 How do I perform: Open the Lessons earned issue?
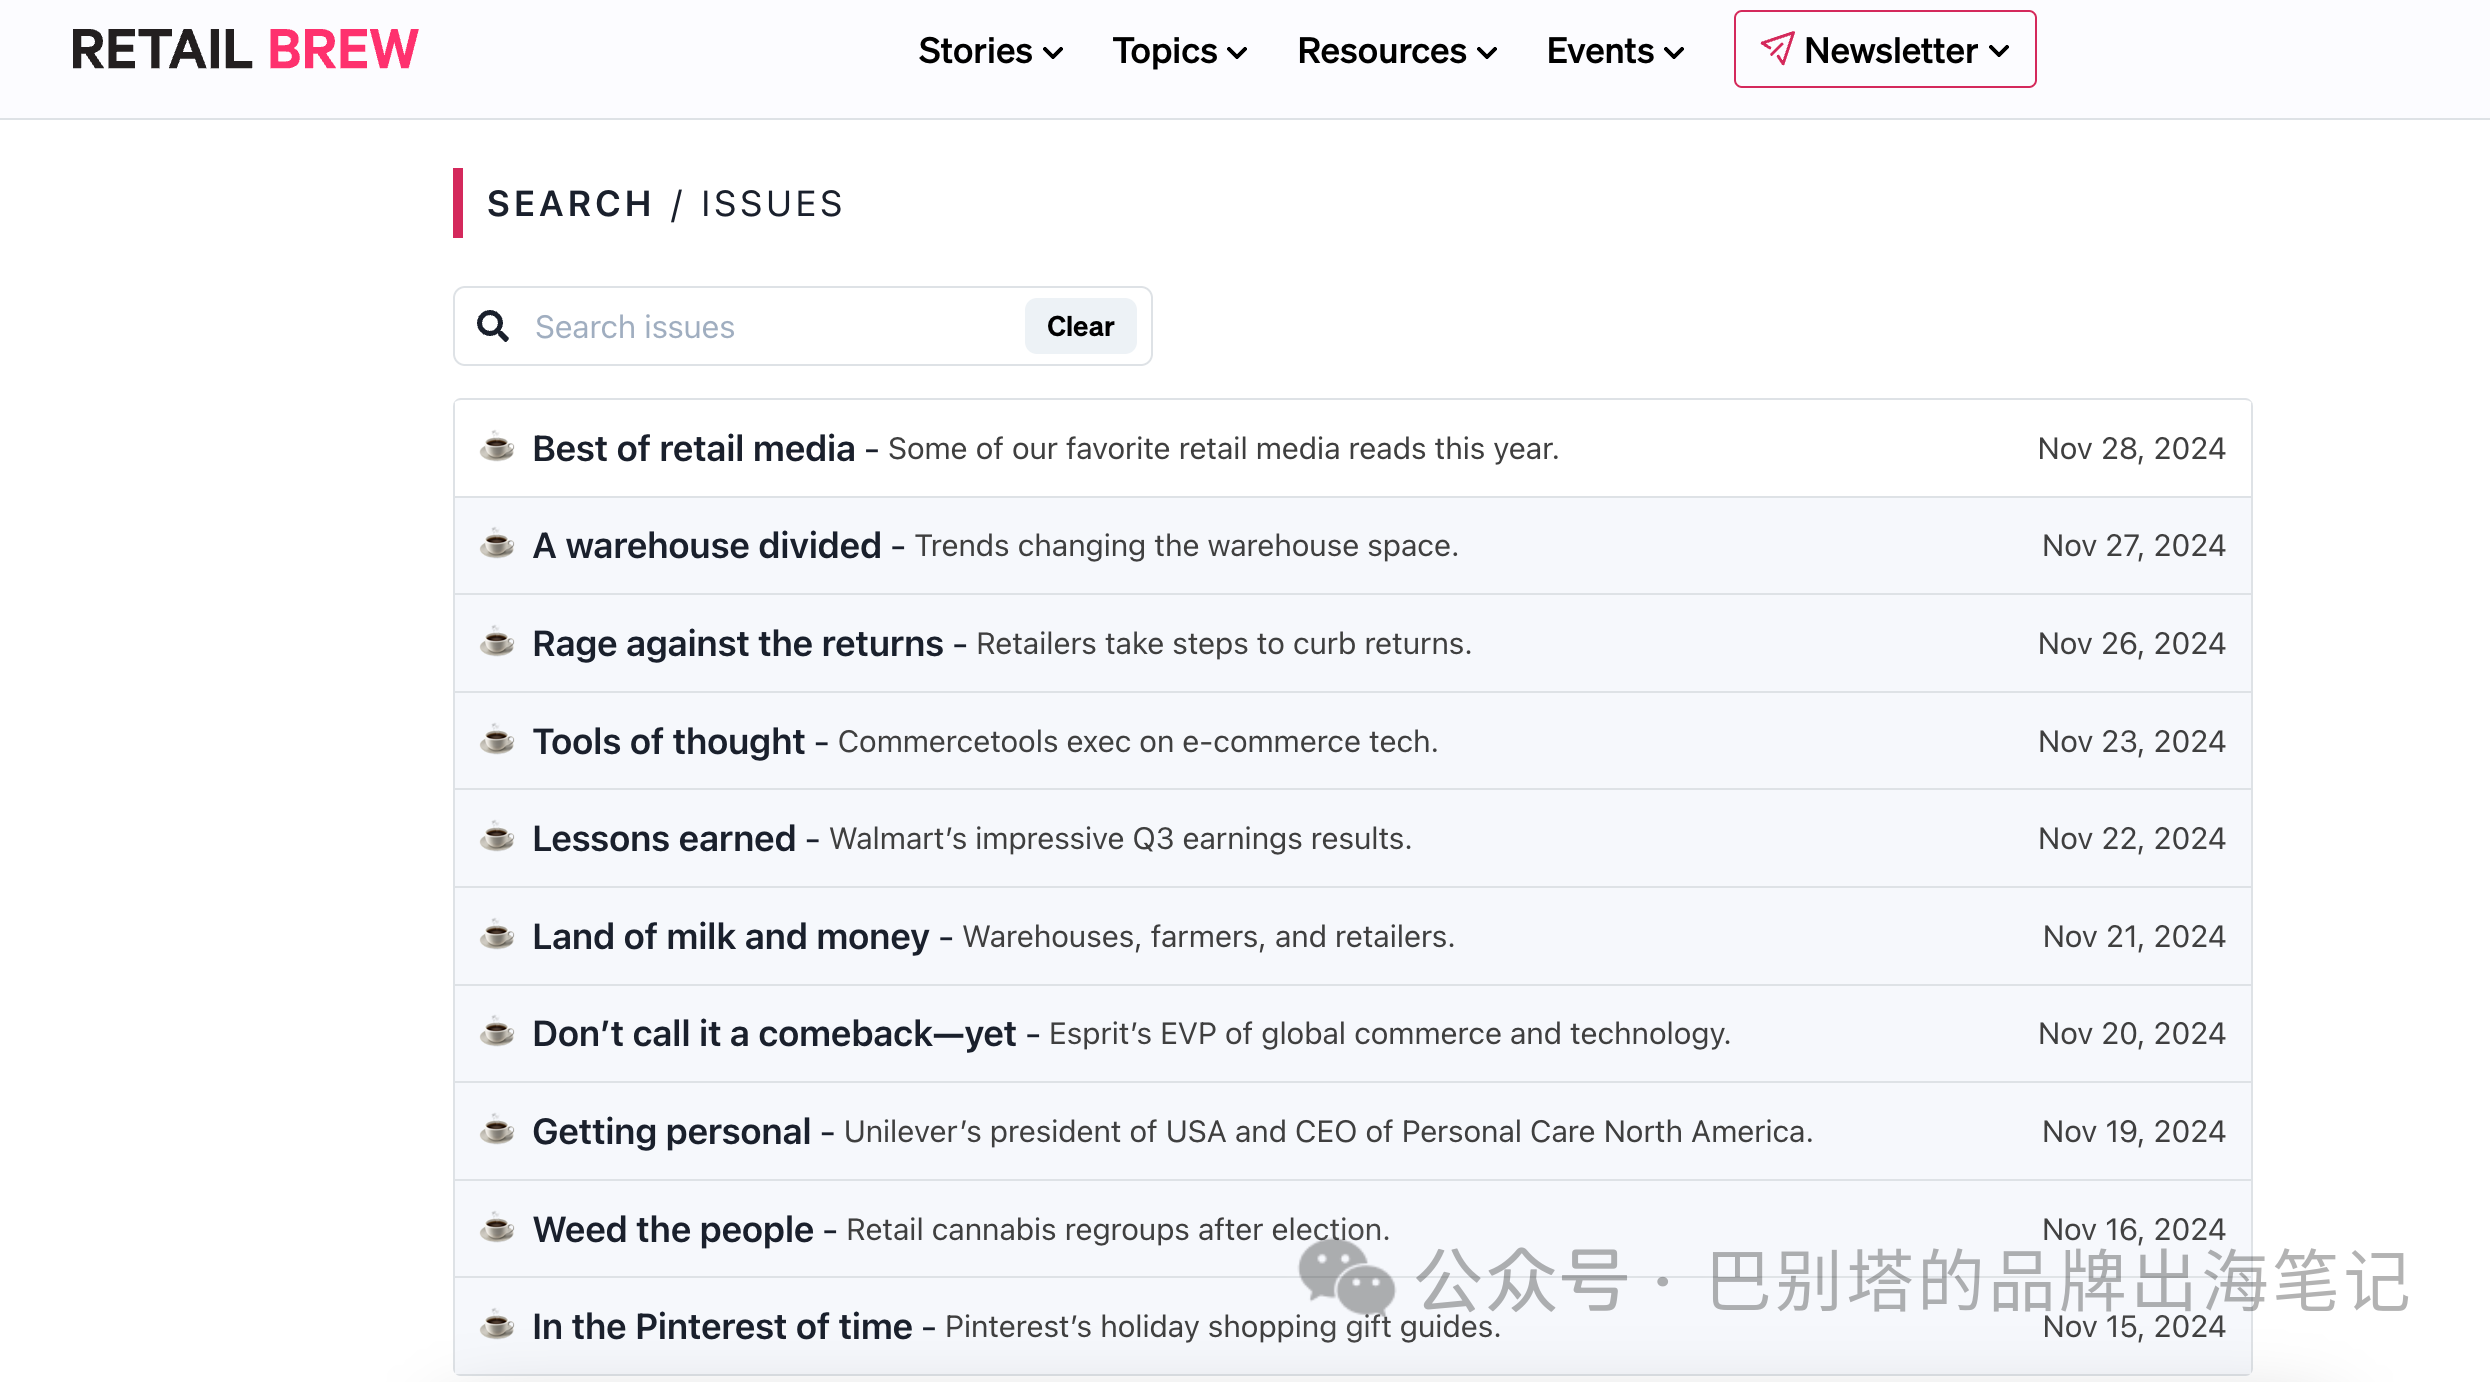coord(1353,838)
